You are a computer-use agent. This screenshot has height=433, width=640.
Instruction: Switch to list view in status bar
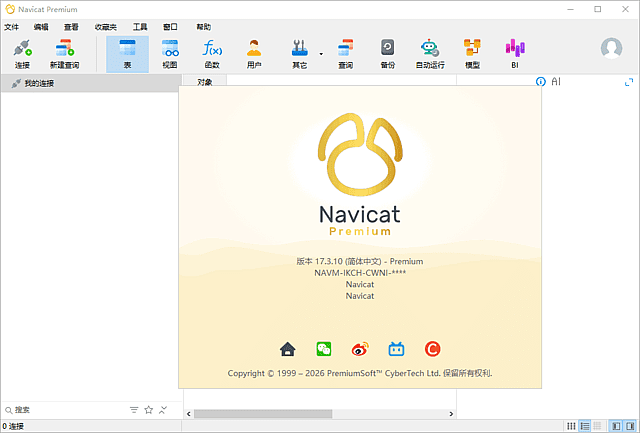point(585,426)
